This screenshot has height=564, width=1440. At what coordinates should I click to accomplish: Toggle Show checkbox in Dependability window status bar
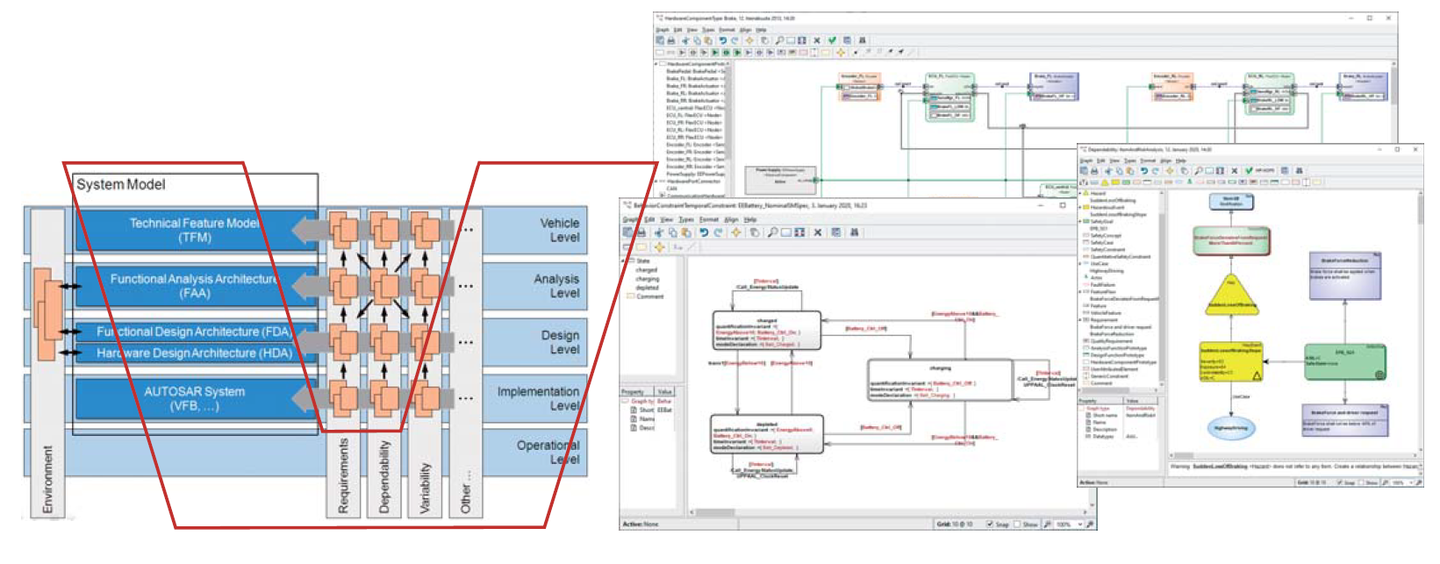1361,482
